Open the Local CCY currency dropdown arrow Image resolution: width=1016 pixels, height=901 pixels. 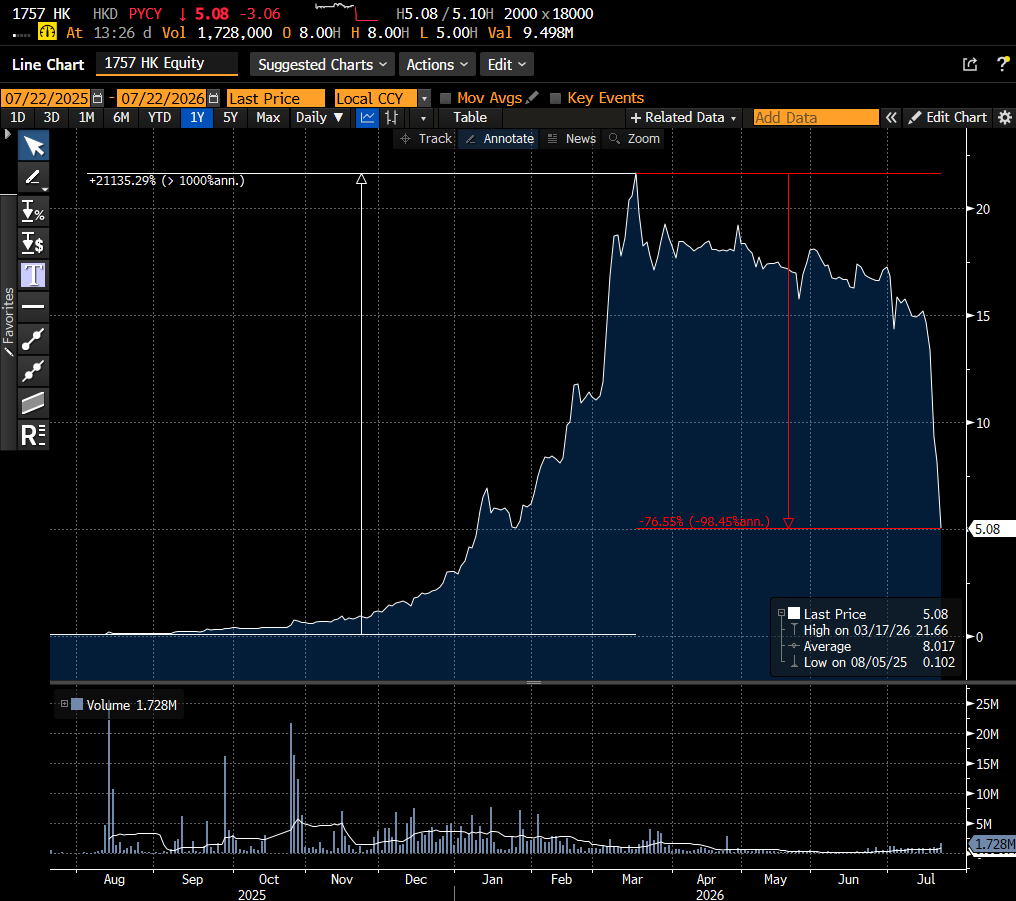click(x=424, y=98)
